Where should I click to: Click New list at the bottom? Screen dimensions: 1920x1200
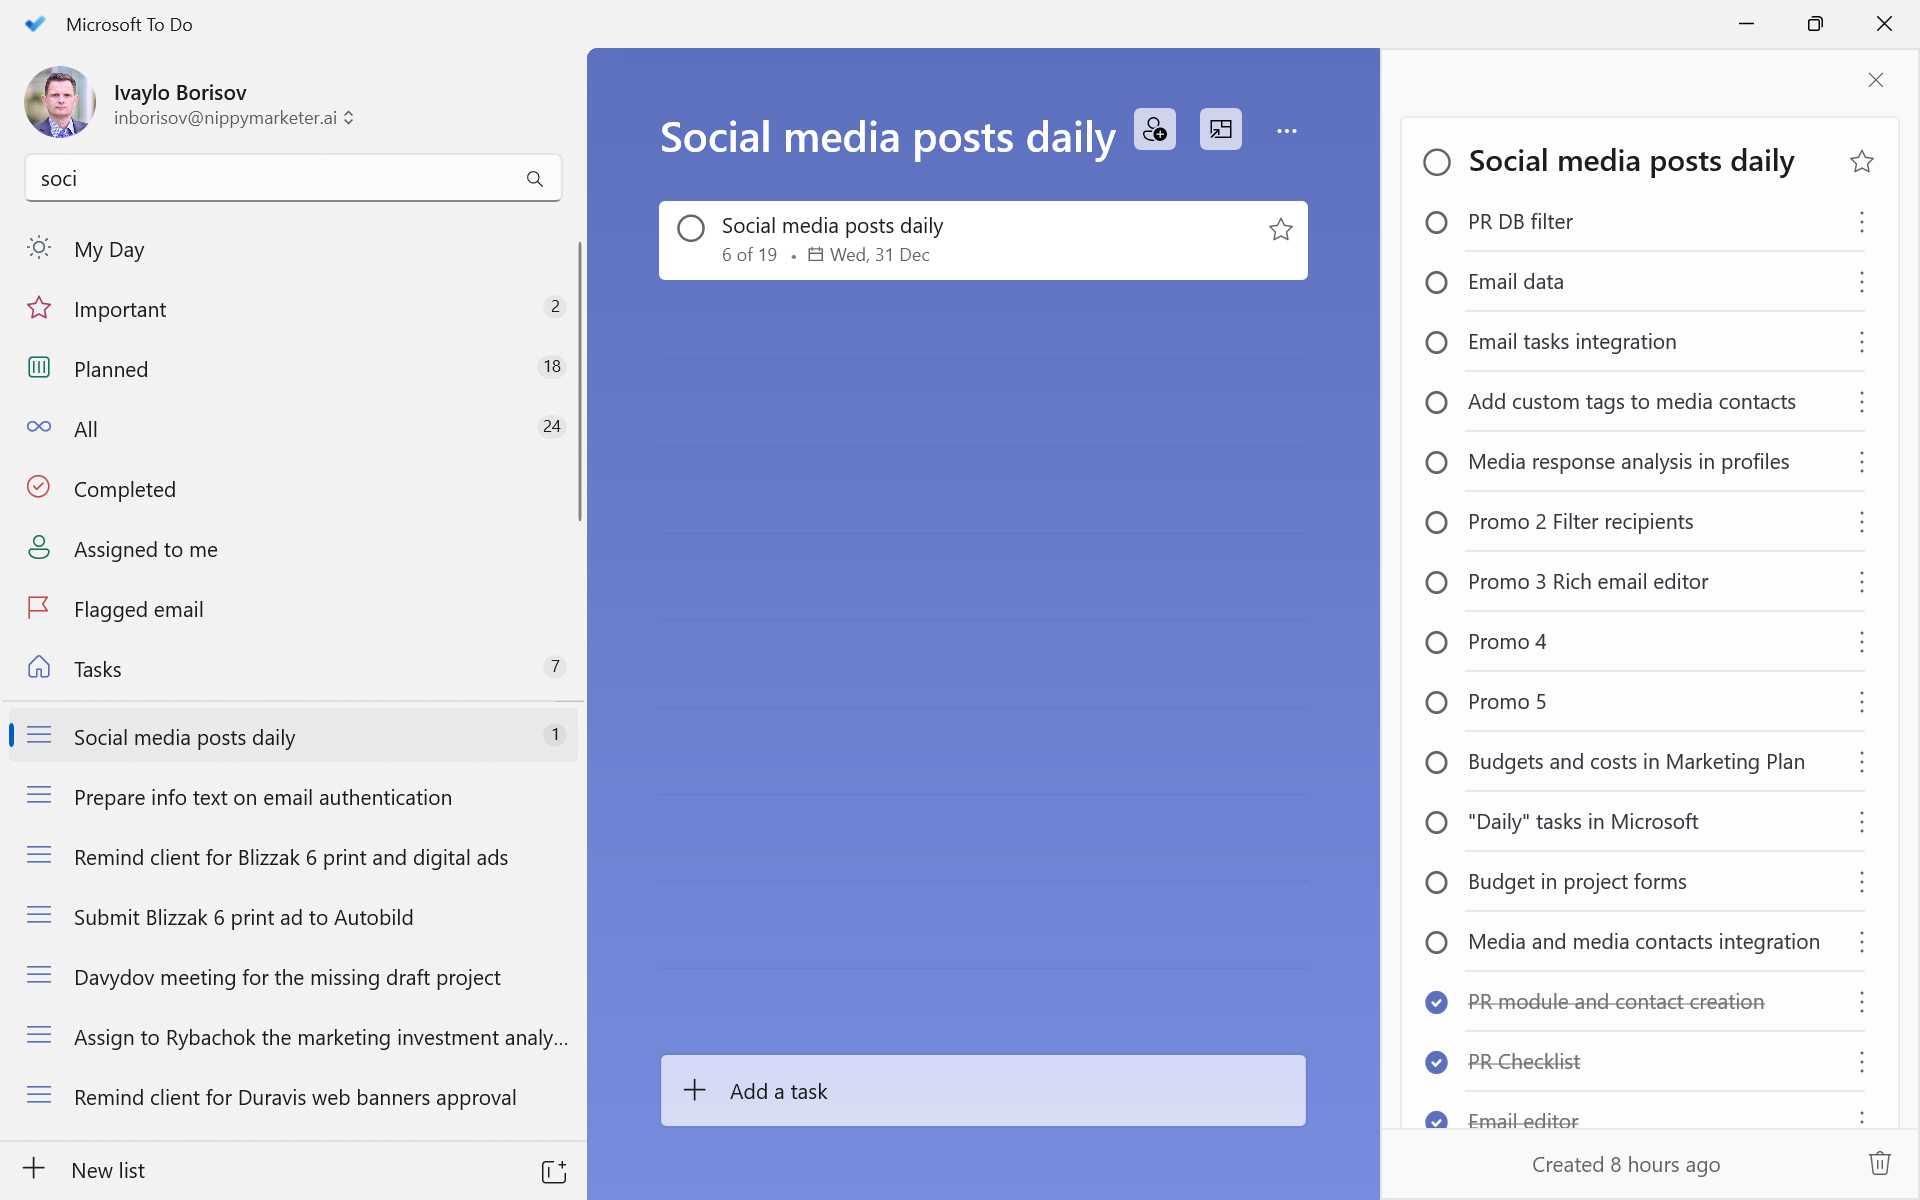click(x=107, y=1170)
